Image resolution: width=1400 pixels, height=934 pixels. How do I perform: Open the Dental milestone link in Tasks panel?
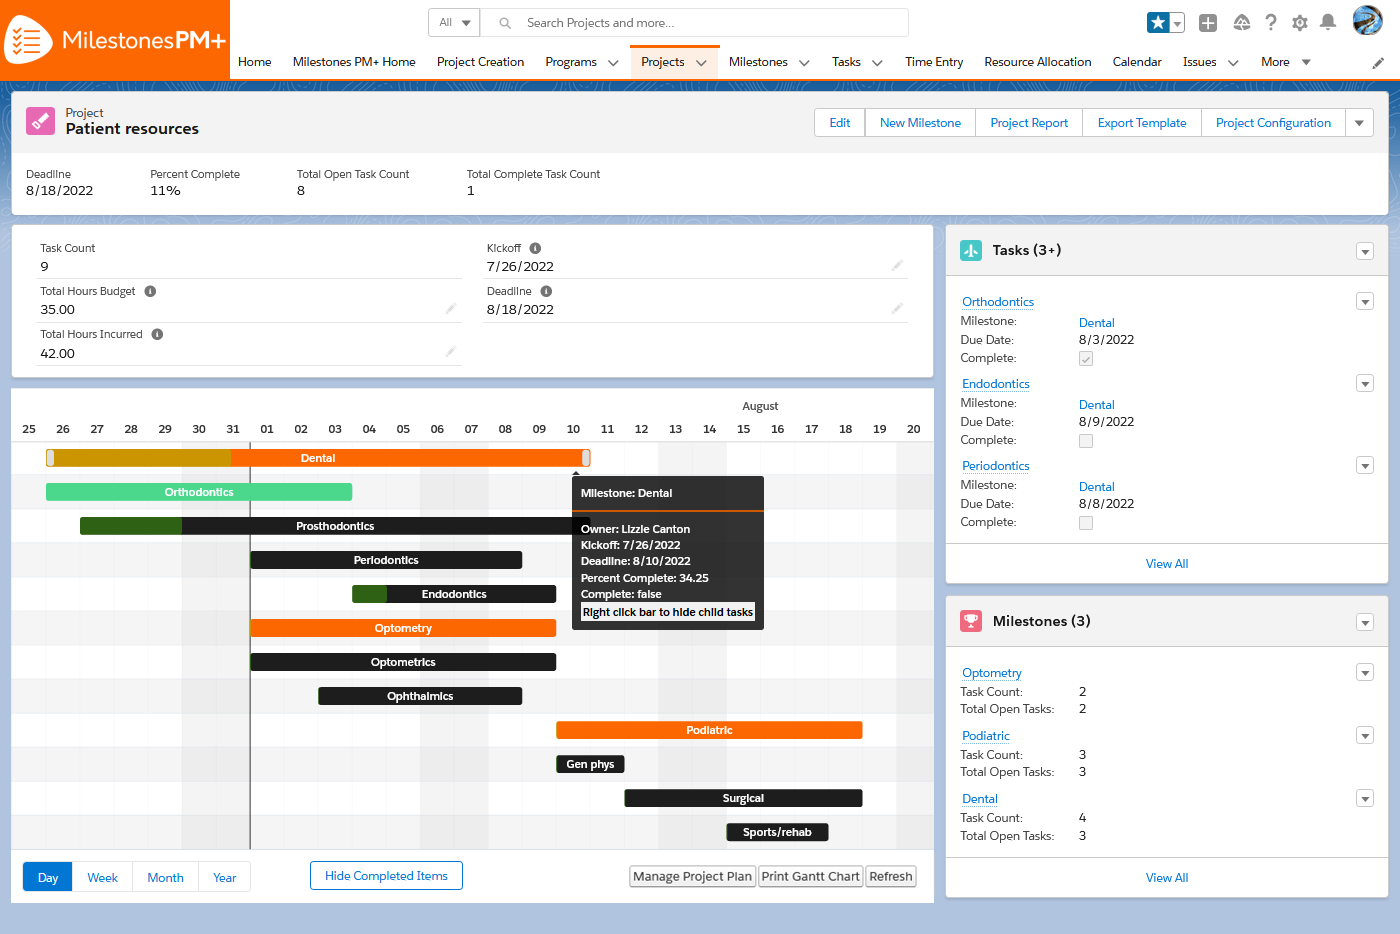click(1096, 322)
